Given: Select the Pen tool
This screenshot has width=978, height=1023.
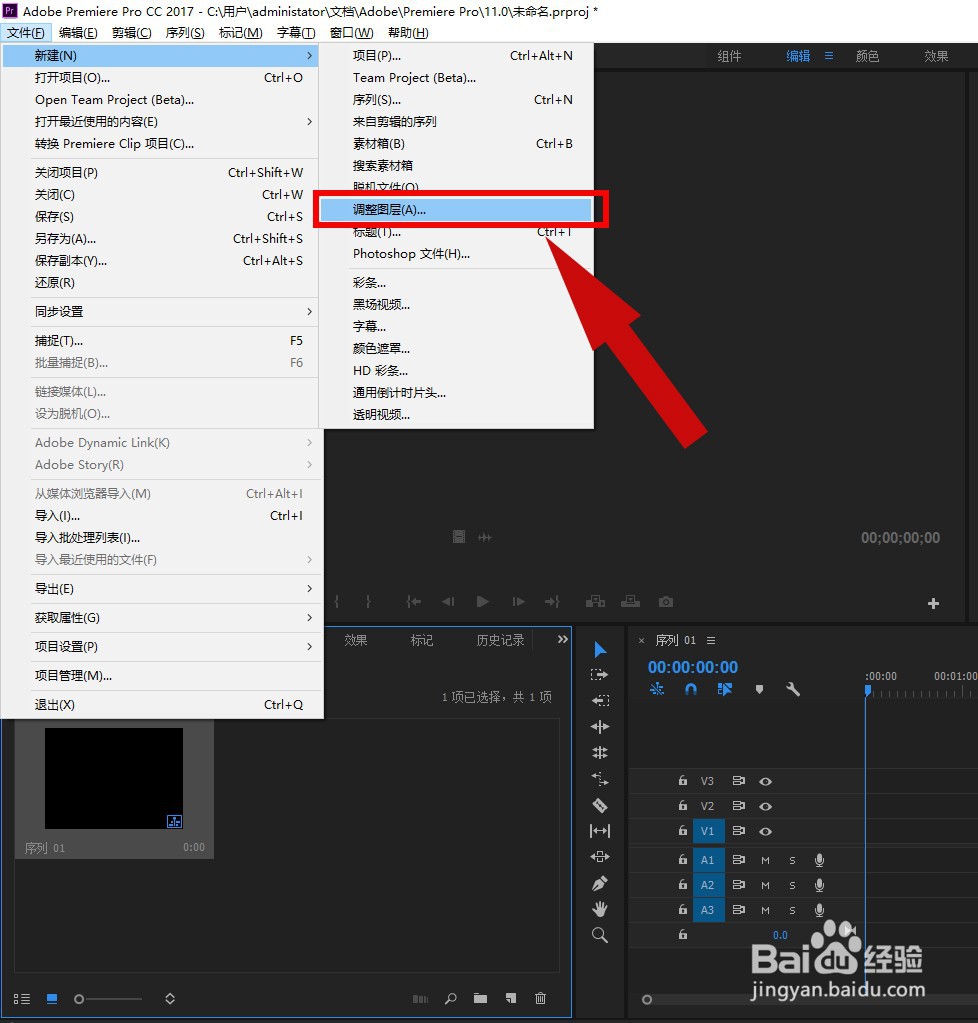Looking at the screenshot, I should (x=600, y=883).
